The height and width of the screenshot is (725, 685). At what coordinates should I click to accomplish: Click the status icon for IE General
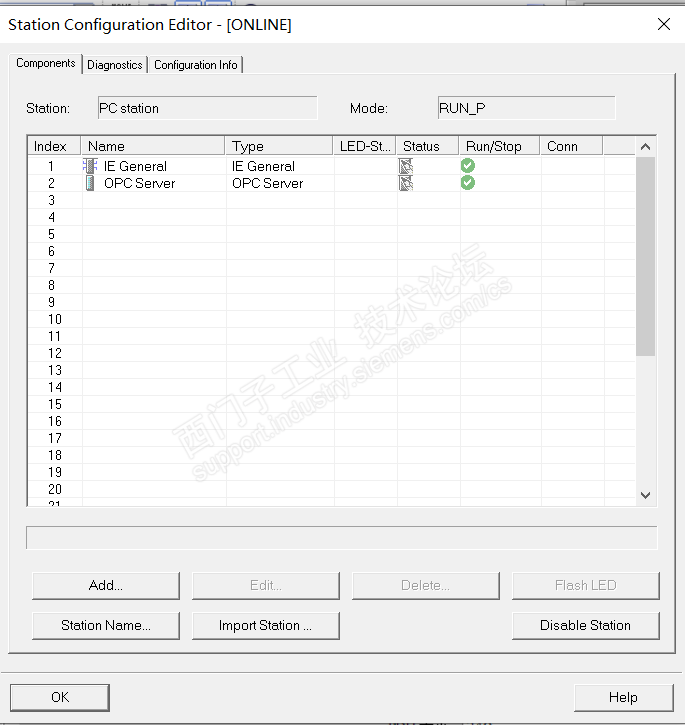click(x=406, y=166)
